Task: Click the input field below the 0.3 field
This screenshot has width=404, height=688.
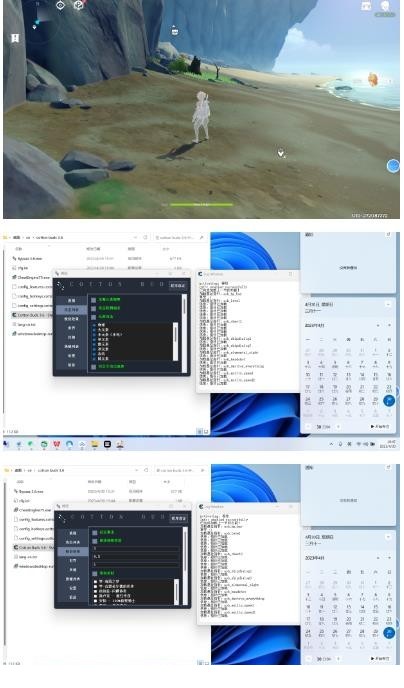Action: 136,564
